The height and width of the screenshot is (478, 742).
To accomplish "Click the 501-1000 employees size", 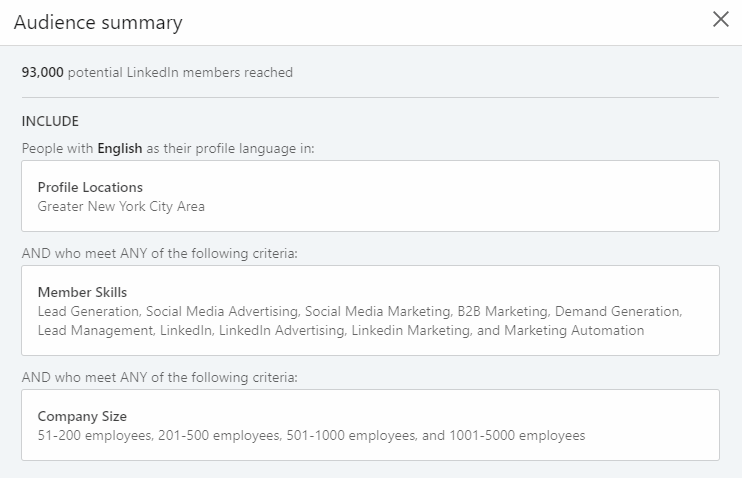I will tap(343, 435).
